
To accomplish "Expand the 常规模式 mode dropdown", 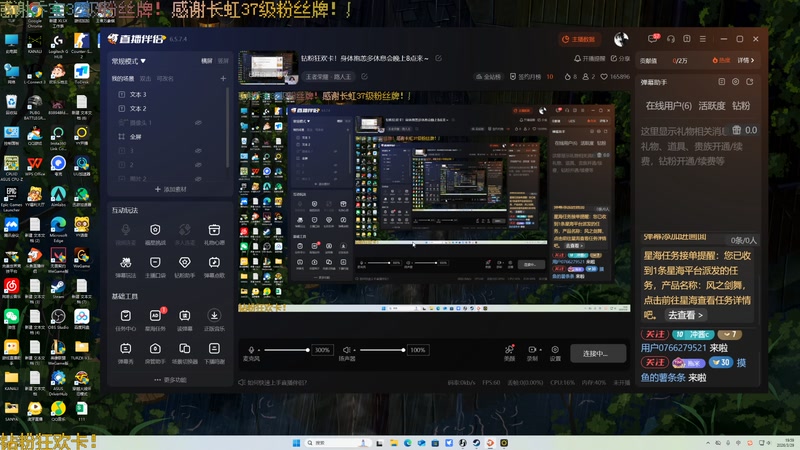I will click(x=129, y=61).
